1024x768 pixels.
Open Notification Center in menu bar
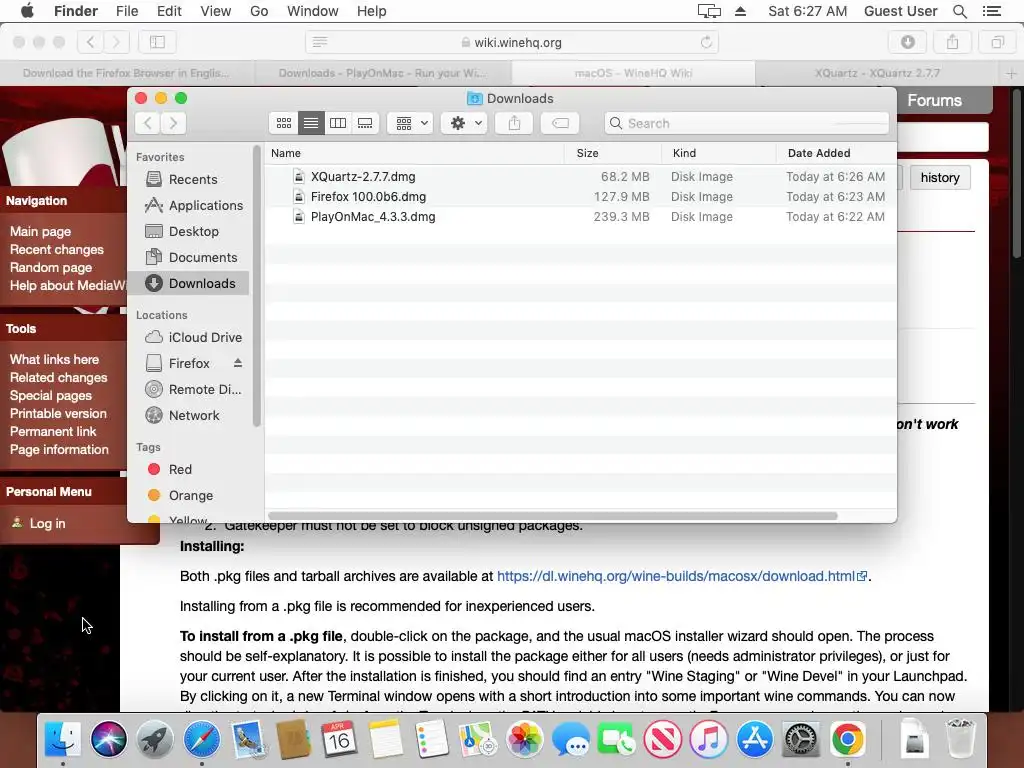(992, 11)
